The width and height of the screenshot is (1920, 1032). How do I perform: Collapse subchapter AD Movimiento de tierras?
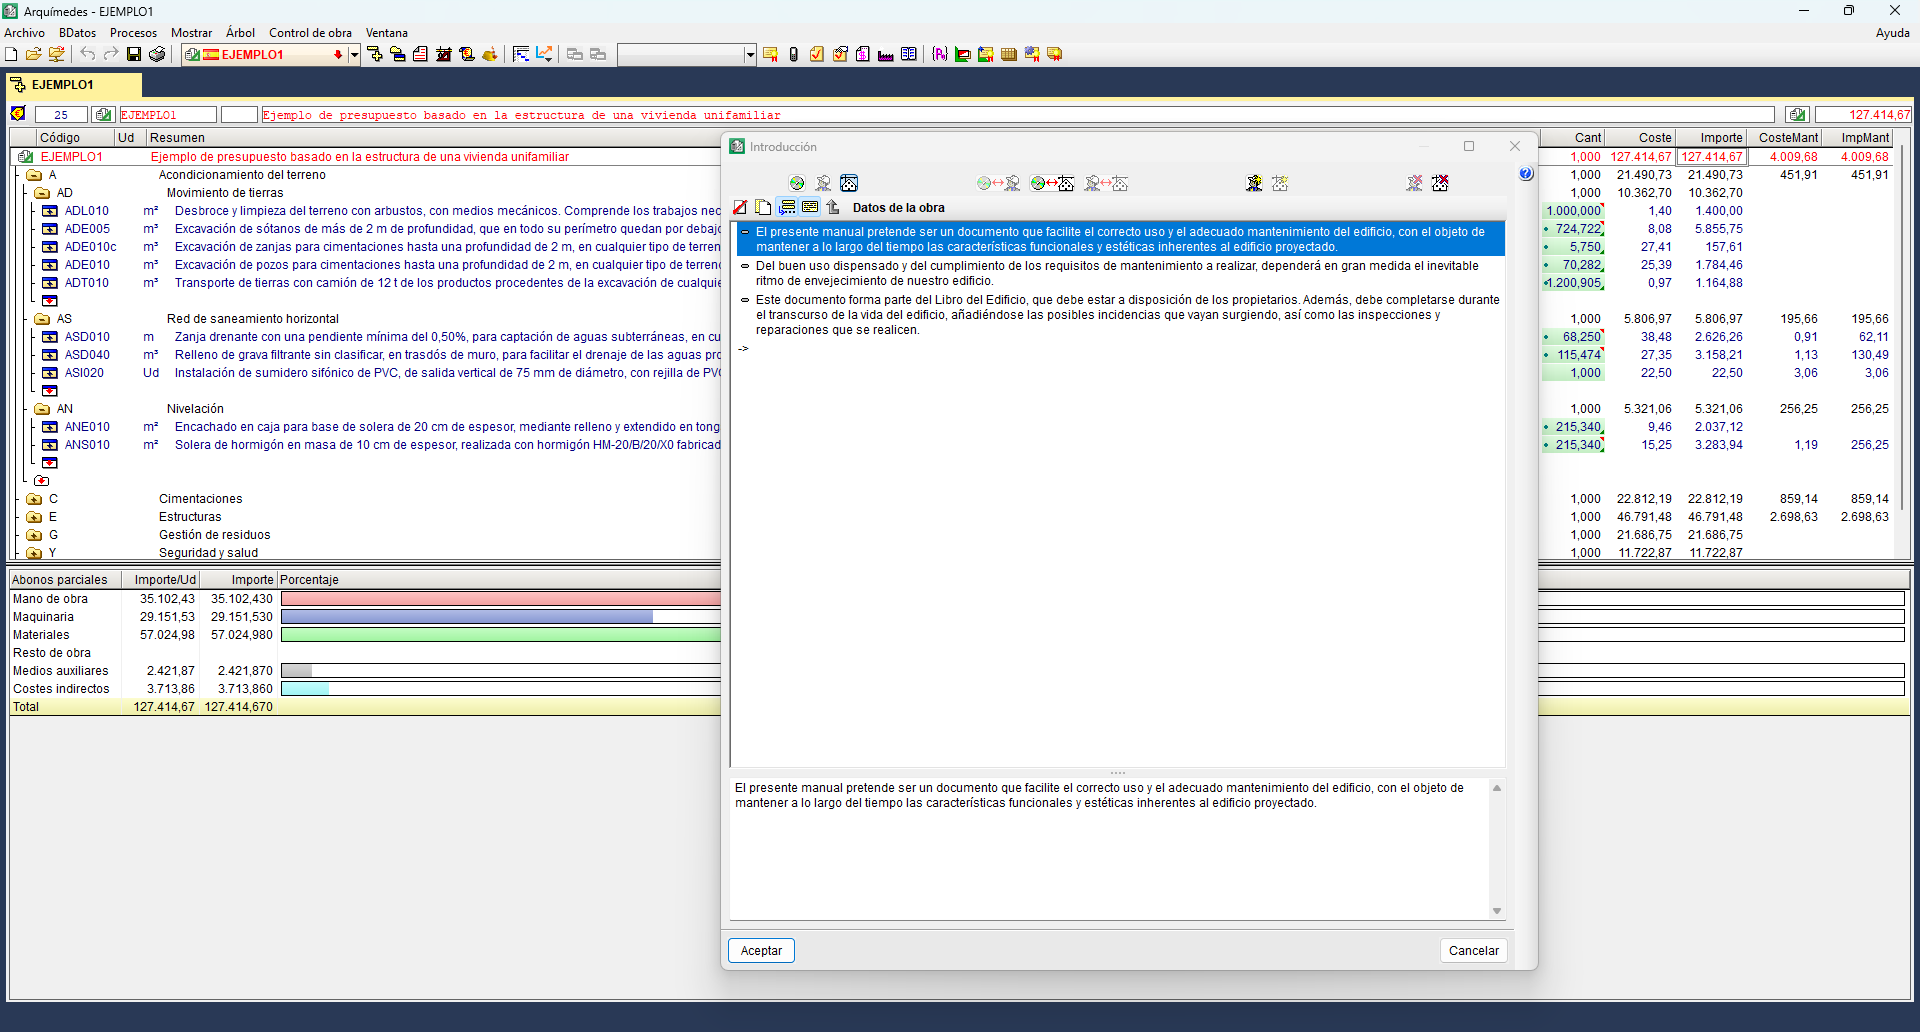pos(42,193)
